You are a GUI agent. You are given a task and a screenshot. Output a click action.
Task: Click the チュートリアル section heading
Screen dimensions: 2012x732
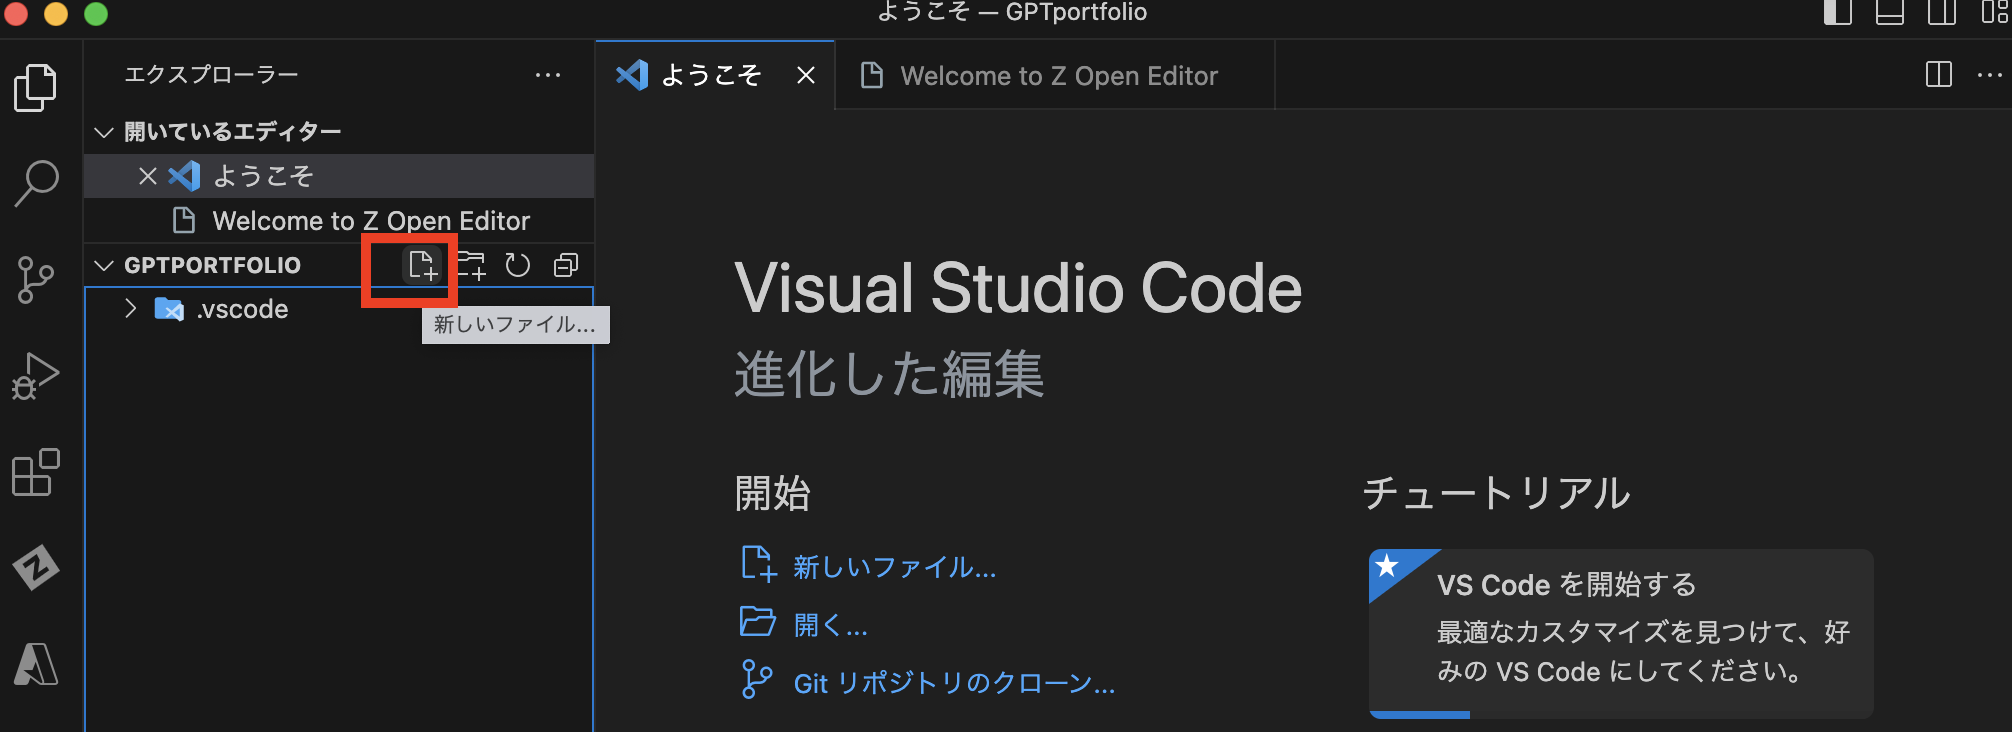[1496, 493]
